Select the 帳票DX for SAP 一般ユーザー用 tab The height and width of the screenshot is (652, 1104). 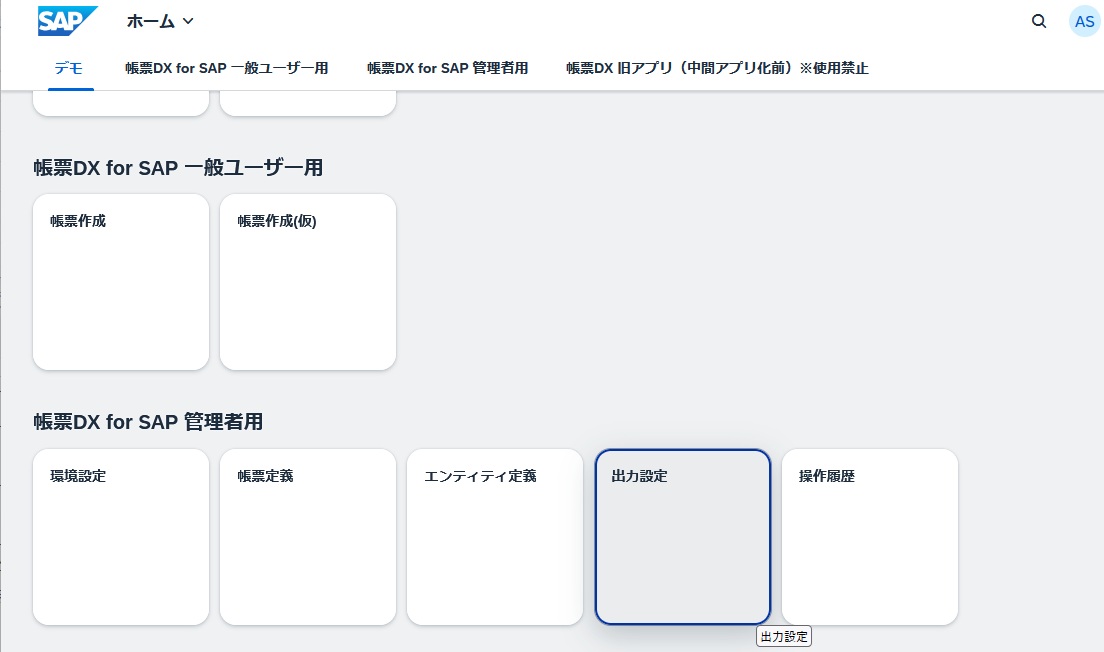click(x=227, y=69)
